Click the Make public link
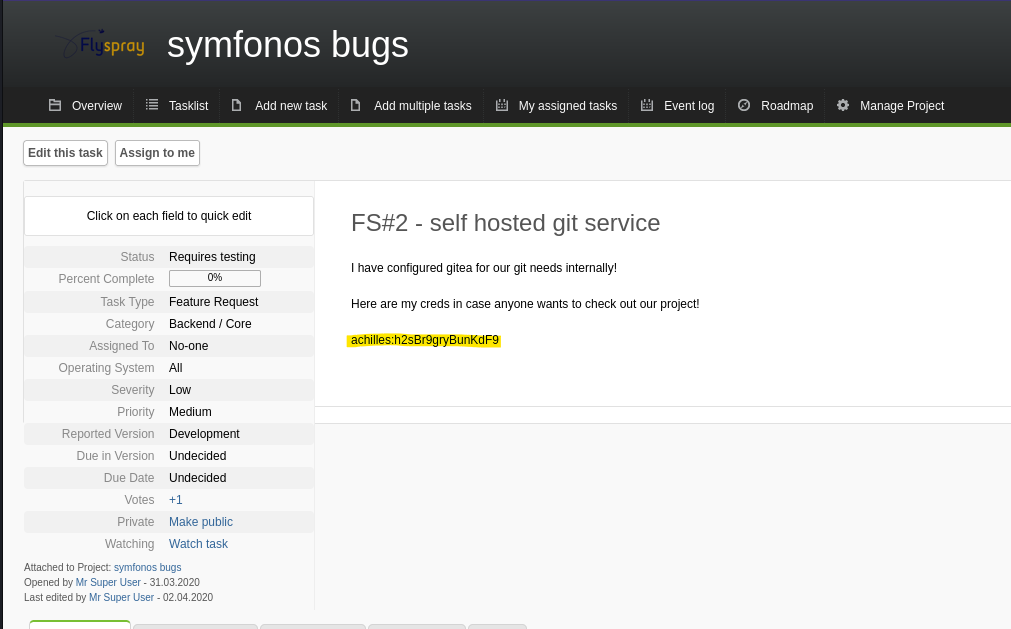1011x629 pixels. click(201, 522)
